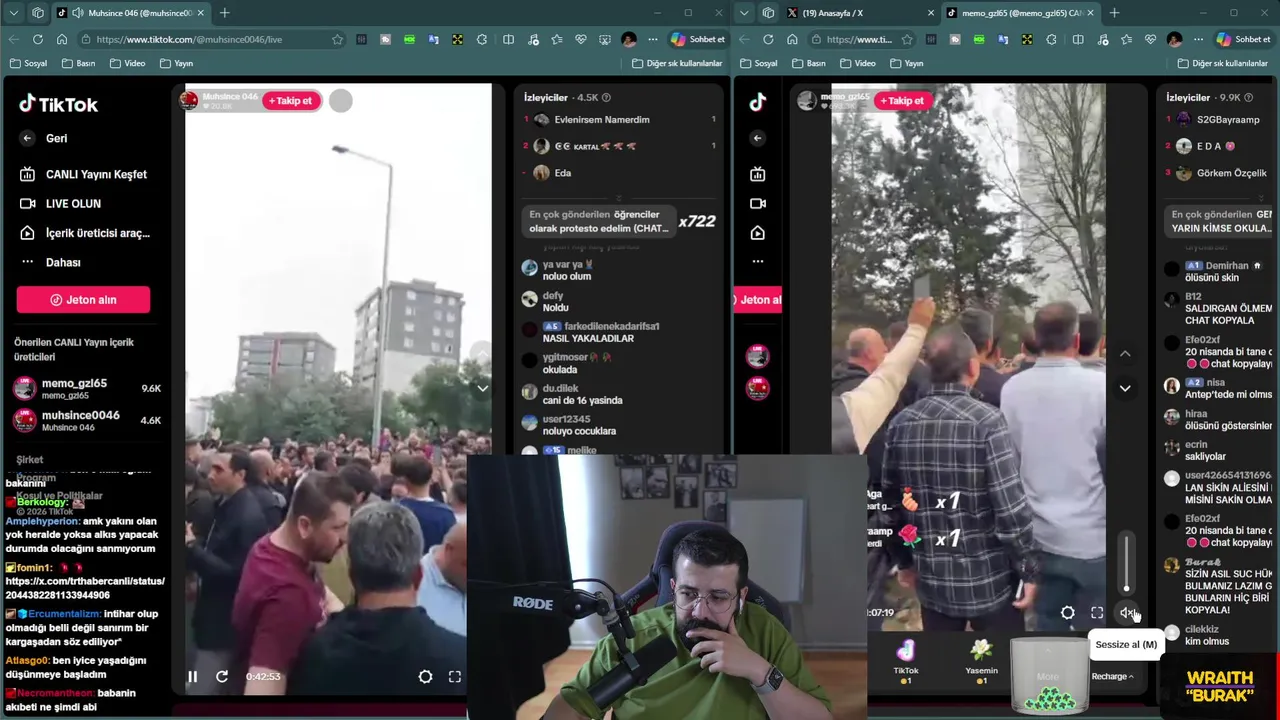Adjust the right stream volume slider
The image size is (1280, 720).
1127,563
